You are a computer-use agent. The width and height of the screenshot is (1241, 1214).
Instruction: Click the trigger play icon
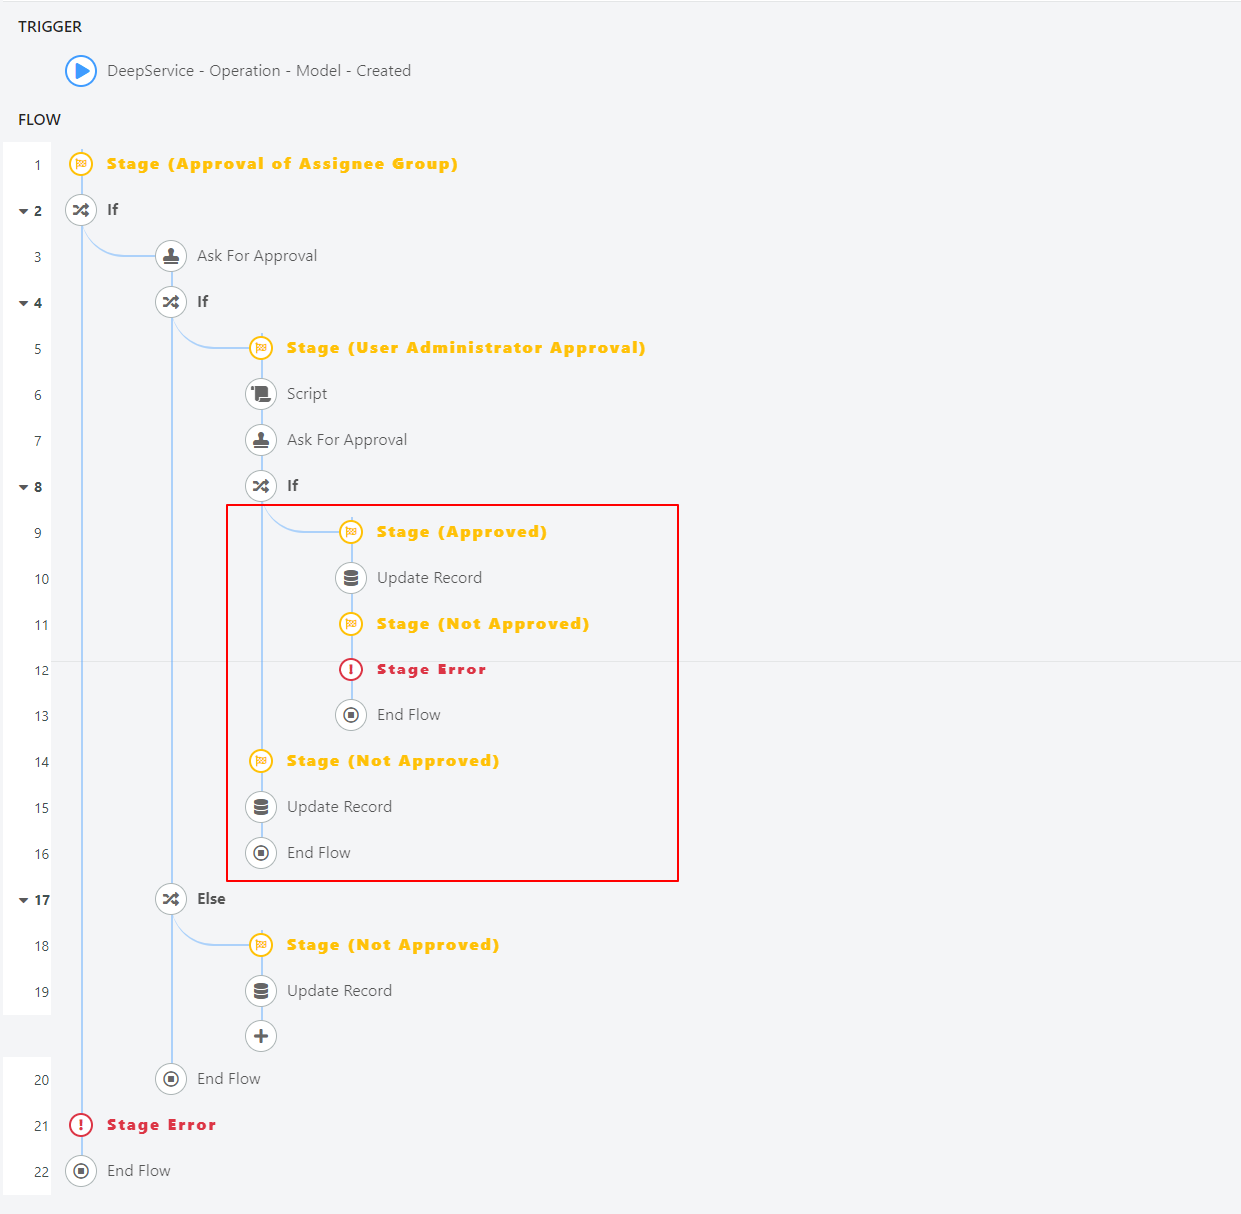pos(81,71)
